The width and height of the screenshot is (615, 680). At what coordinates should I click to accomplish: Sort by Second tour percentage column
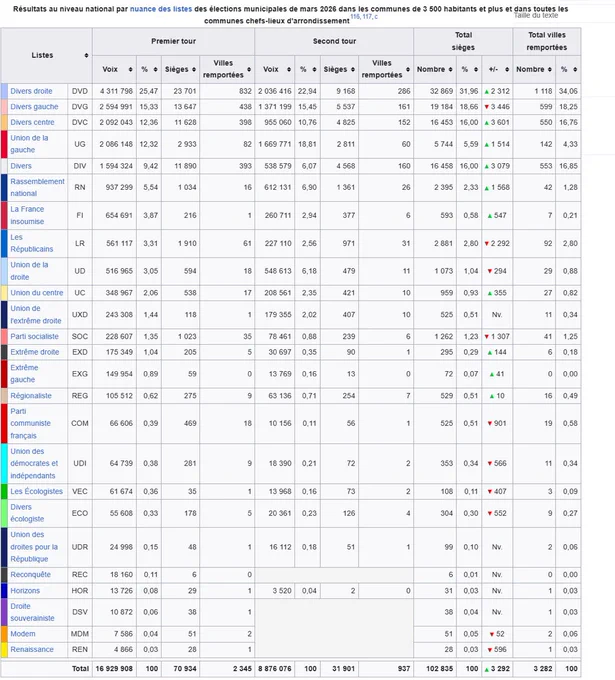pyautogui.click(x=314, y=69)
